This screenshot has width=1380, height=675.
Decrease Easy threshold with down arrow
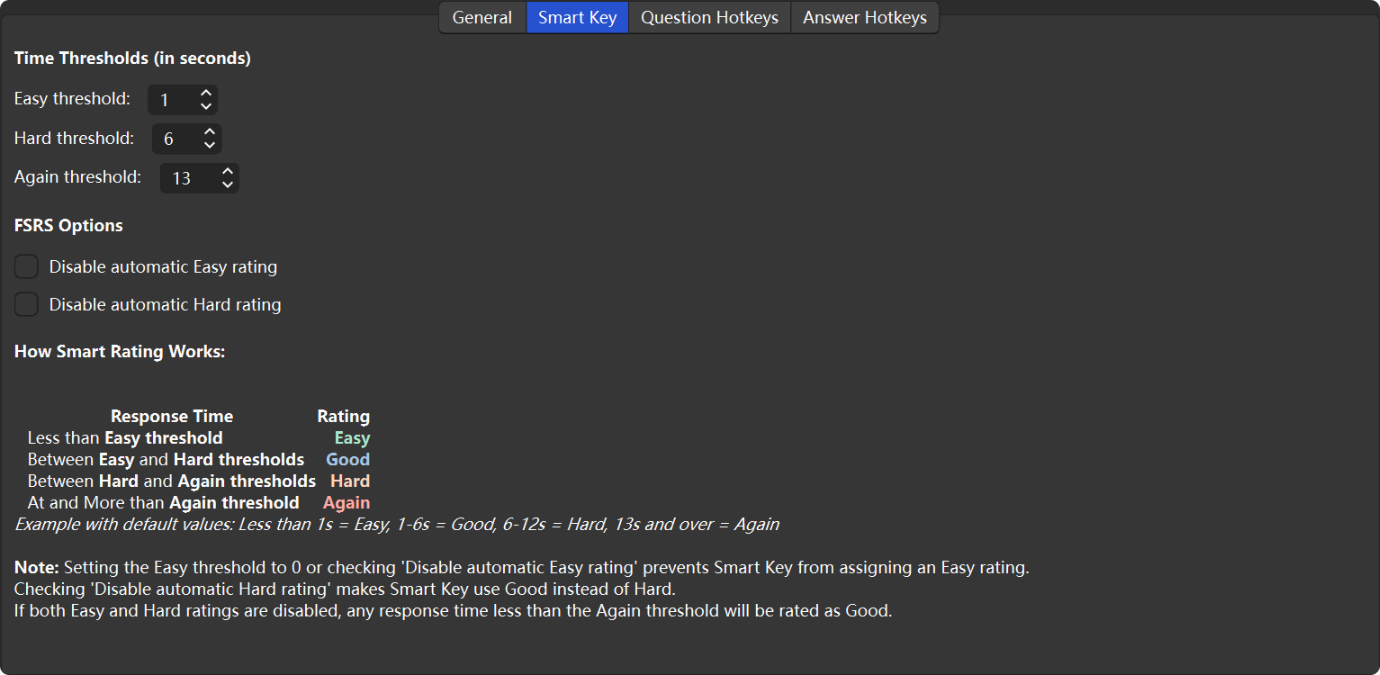click(x=206, y=106)
